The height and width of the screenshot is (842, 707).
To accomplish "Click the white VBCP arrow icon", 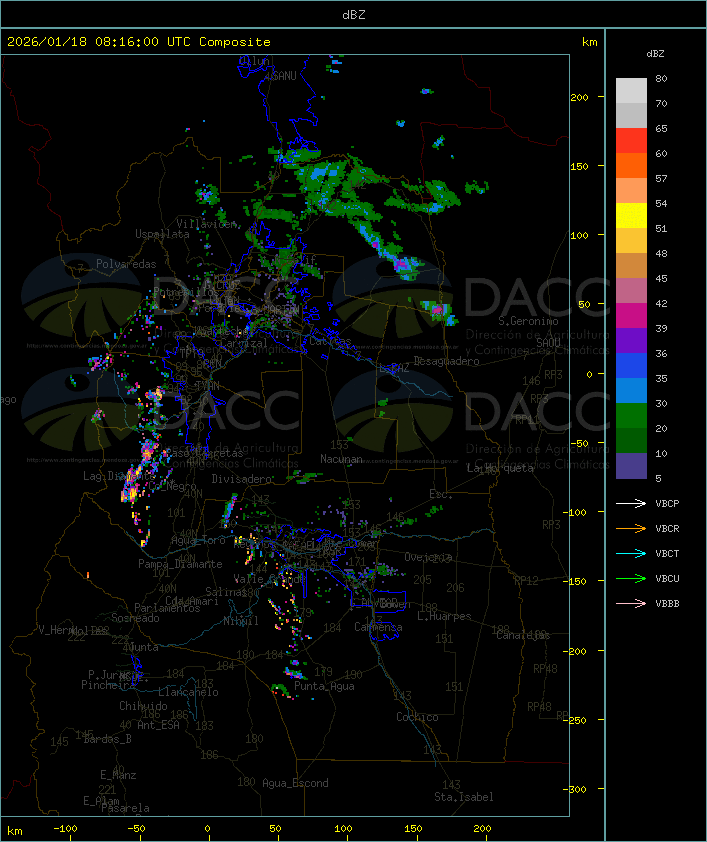I will click(x=631, y=503).
